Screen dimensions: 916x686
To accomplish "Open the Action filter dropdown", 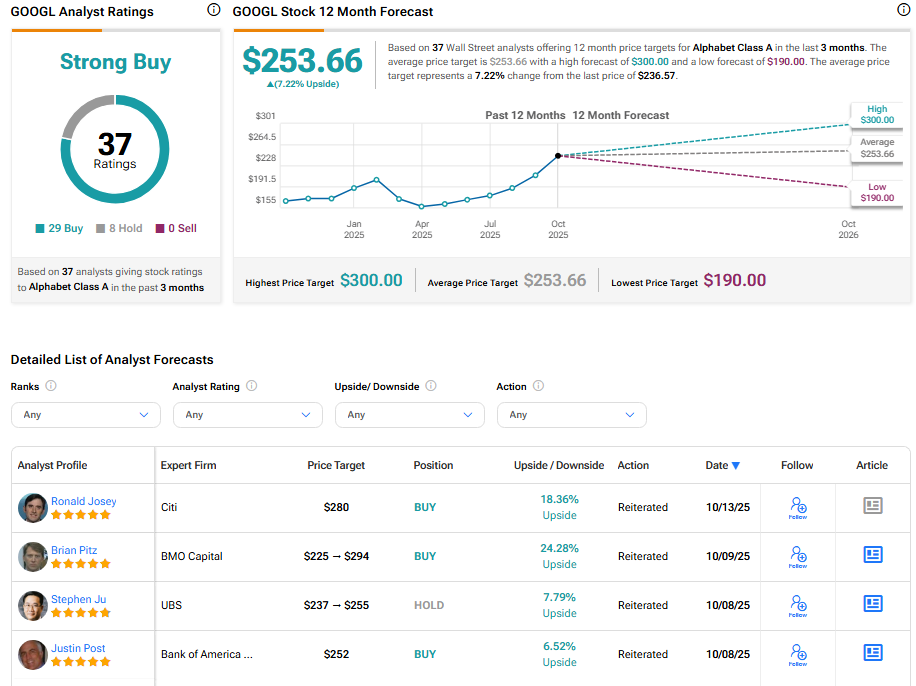I will click(571, 414).
